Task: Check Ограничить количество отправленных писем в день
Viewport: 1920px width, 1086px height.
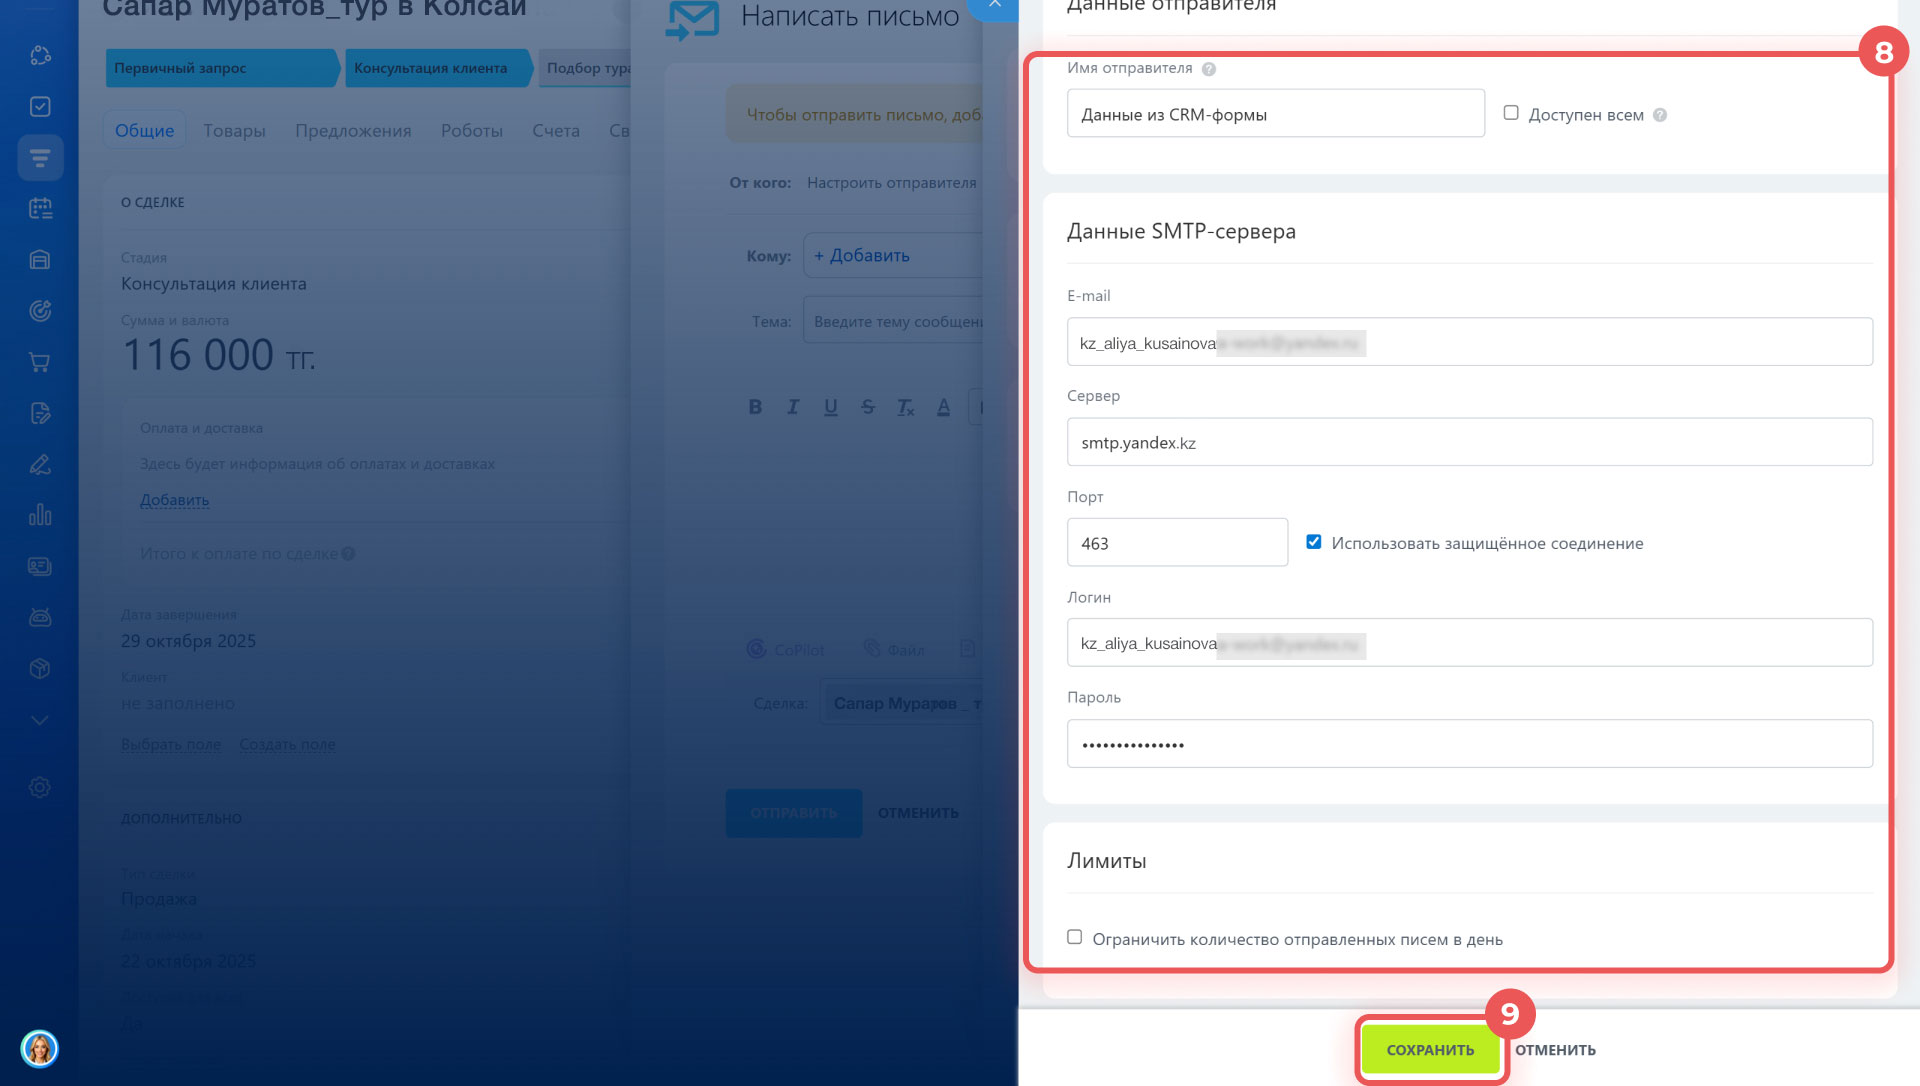Action: (x=1074, y=937)
